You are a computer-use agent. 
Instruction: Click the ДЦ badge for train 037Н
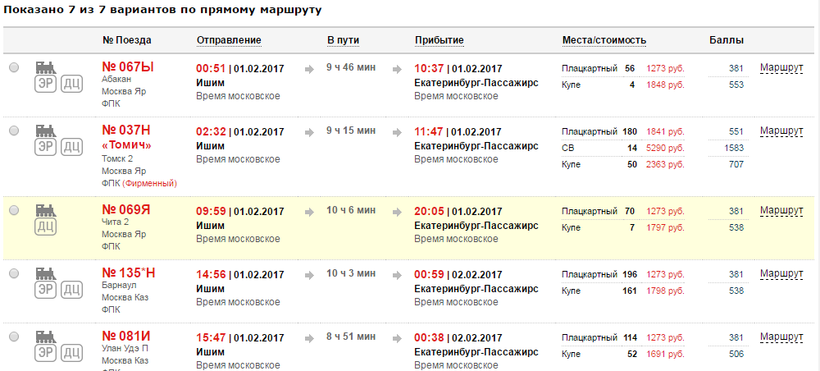[72, 148]
